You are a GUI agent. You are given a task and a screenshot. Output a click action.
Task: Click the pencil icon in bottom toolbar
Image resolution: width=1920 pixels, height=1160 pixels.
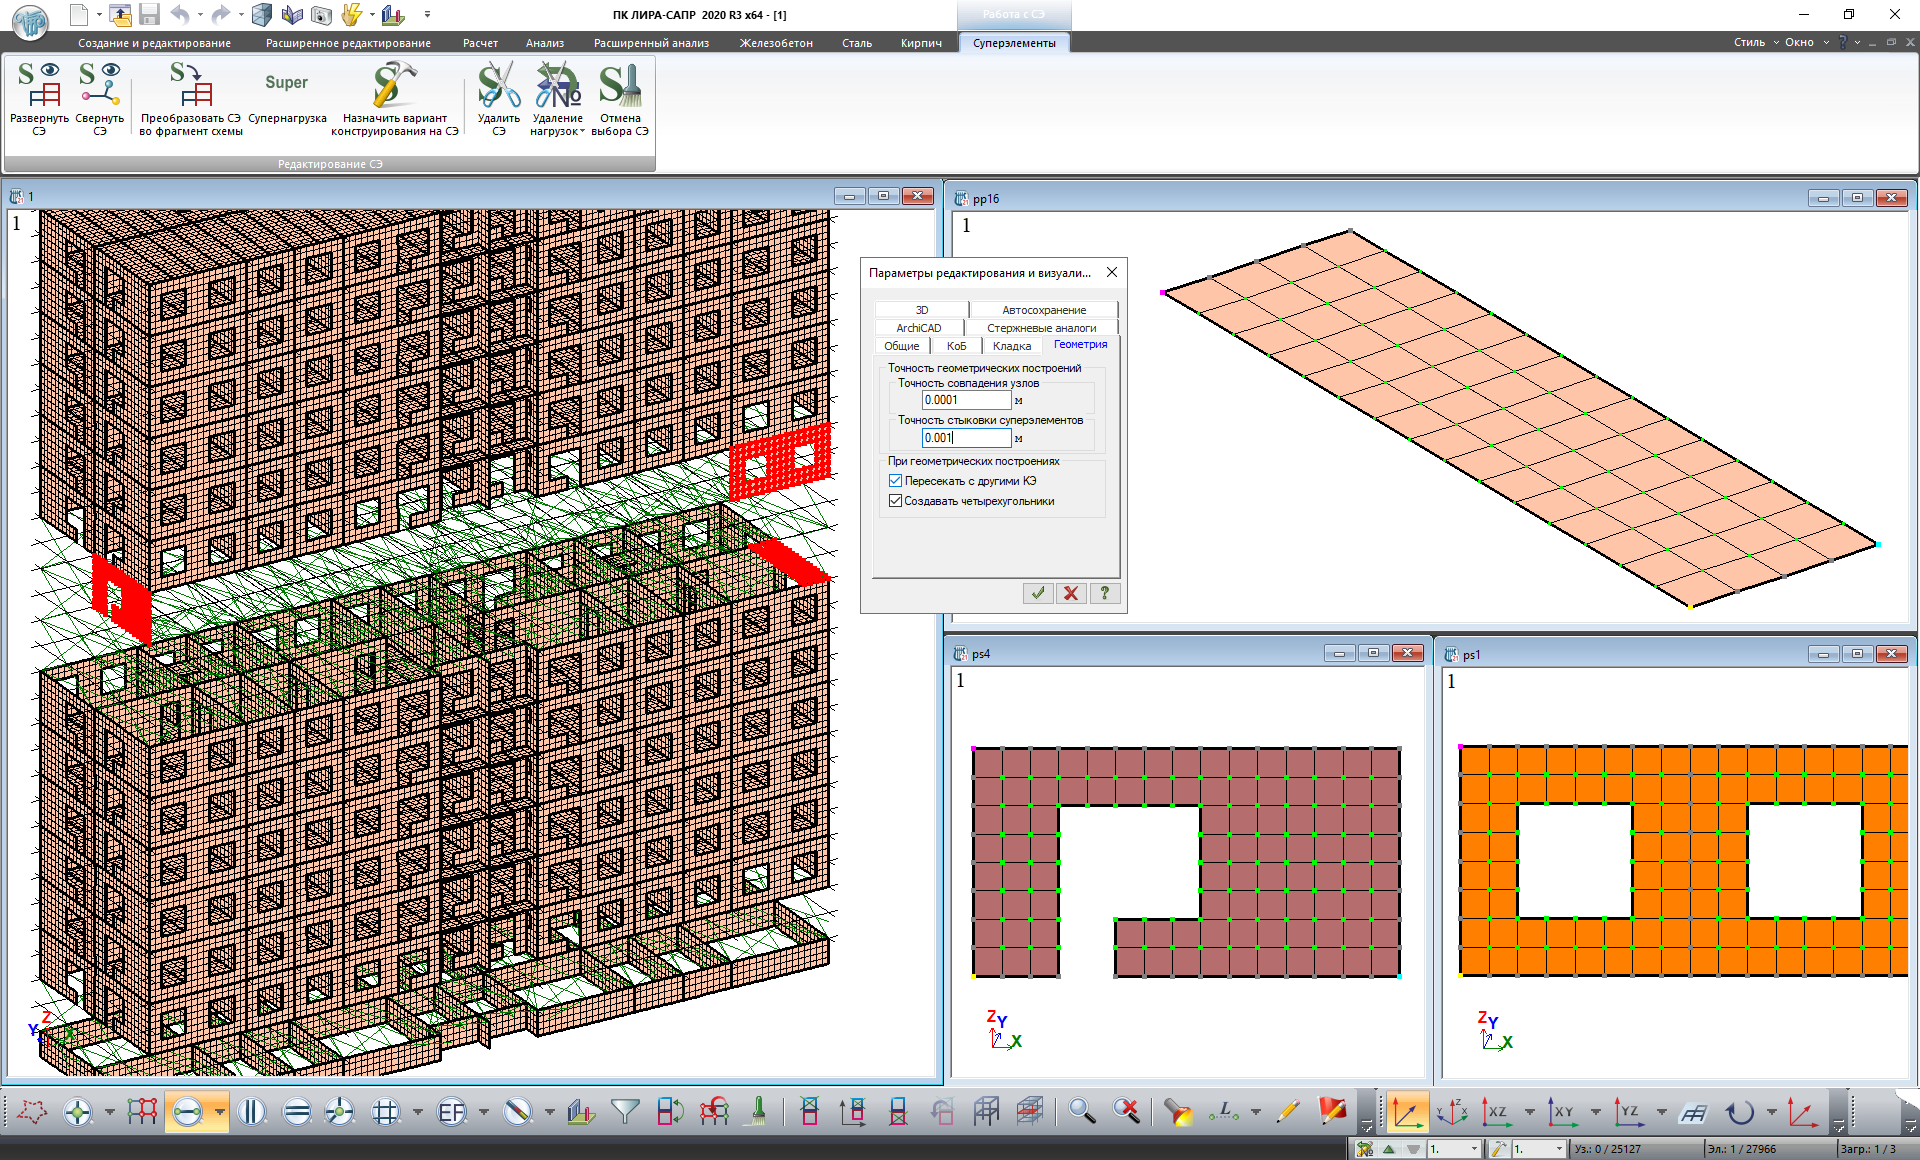1288,1111
